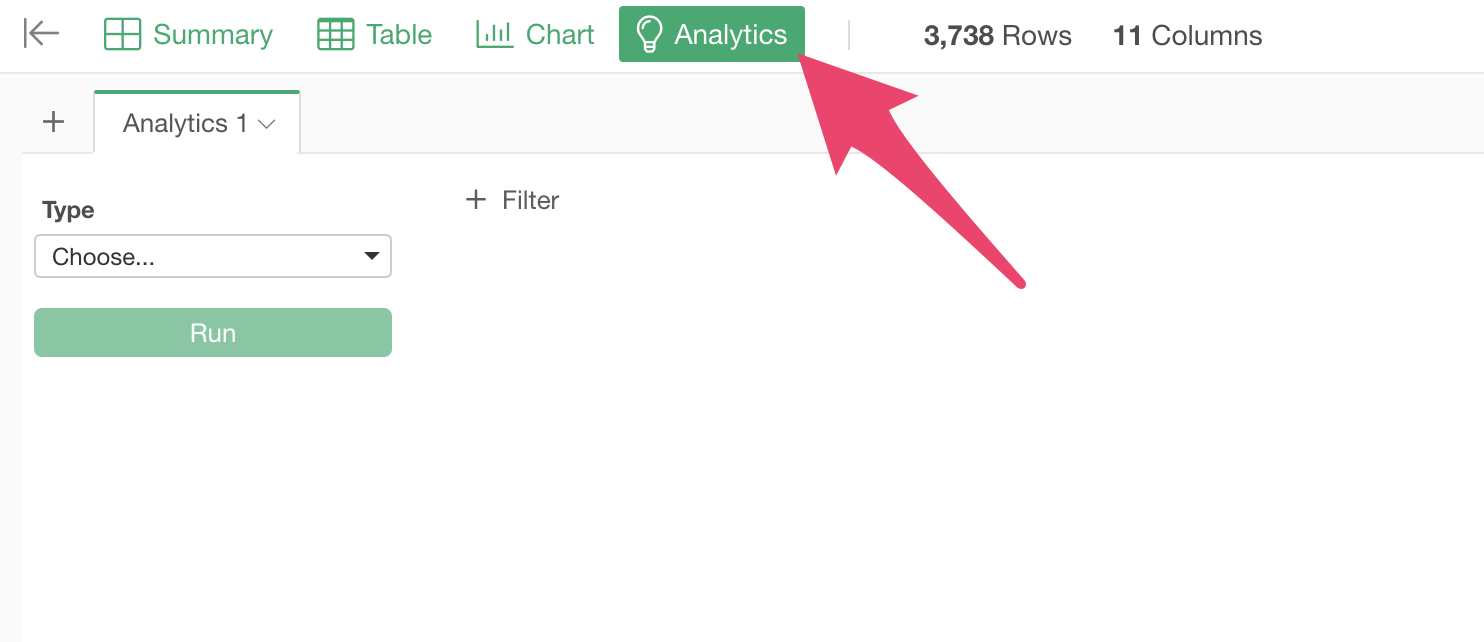
Task: Open the Summary view
Action: (189, 35)
